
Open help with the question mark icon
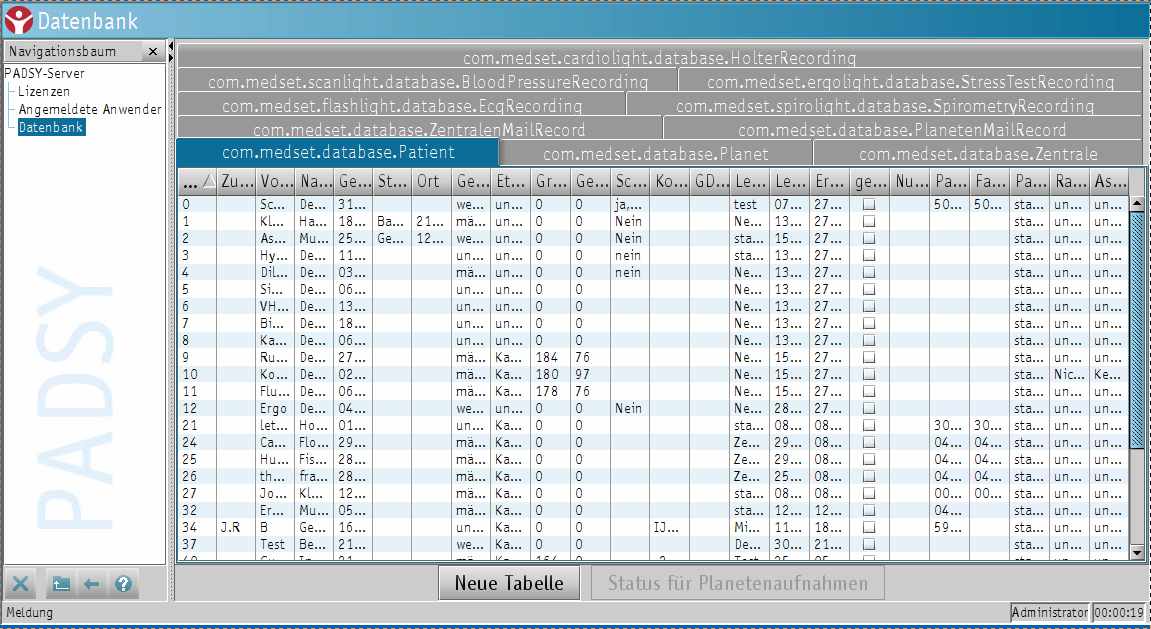point(123,584)
